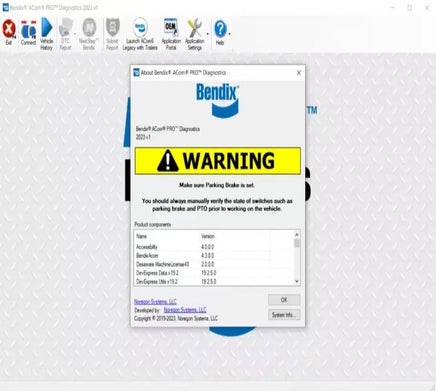Click the component list scroll up arrow
Image resolution: width=436 pixels, height=391 pixels.
click(x=297, y=235)
